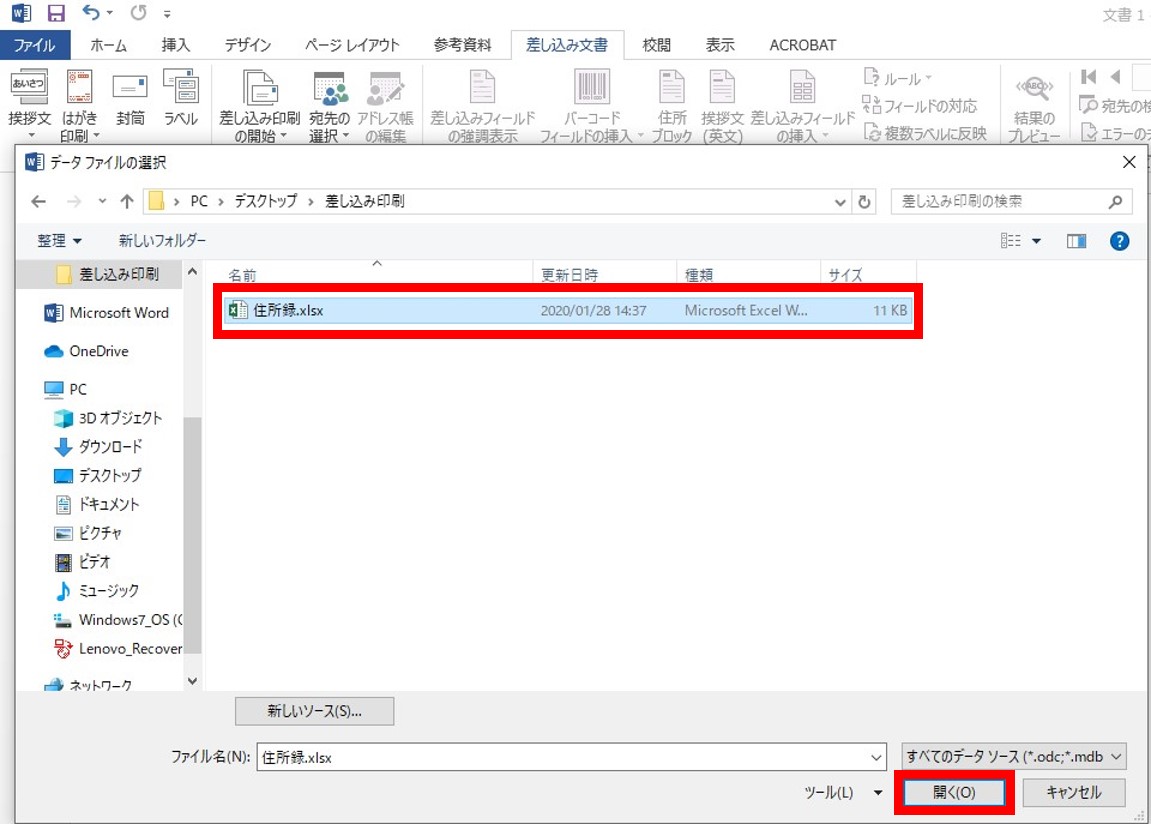Image resolution: width=1151 pixels, height=824 pixels.
Task: Select ネットワーク in navigation pane
Action: pyautogui.click(x=88, y=685)
